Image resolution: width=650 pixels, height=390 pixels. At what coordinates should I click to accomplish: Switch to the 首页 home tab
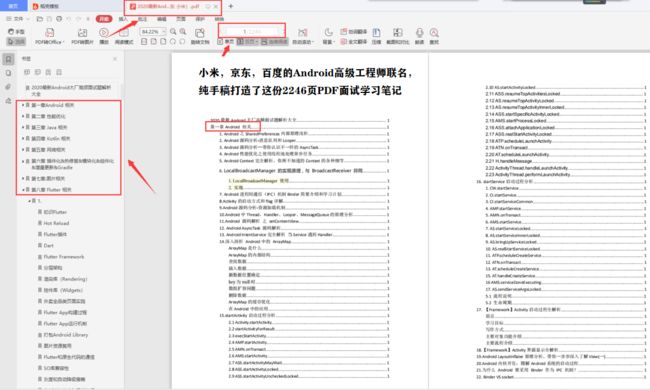13,6
